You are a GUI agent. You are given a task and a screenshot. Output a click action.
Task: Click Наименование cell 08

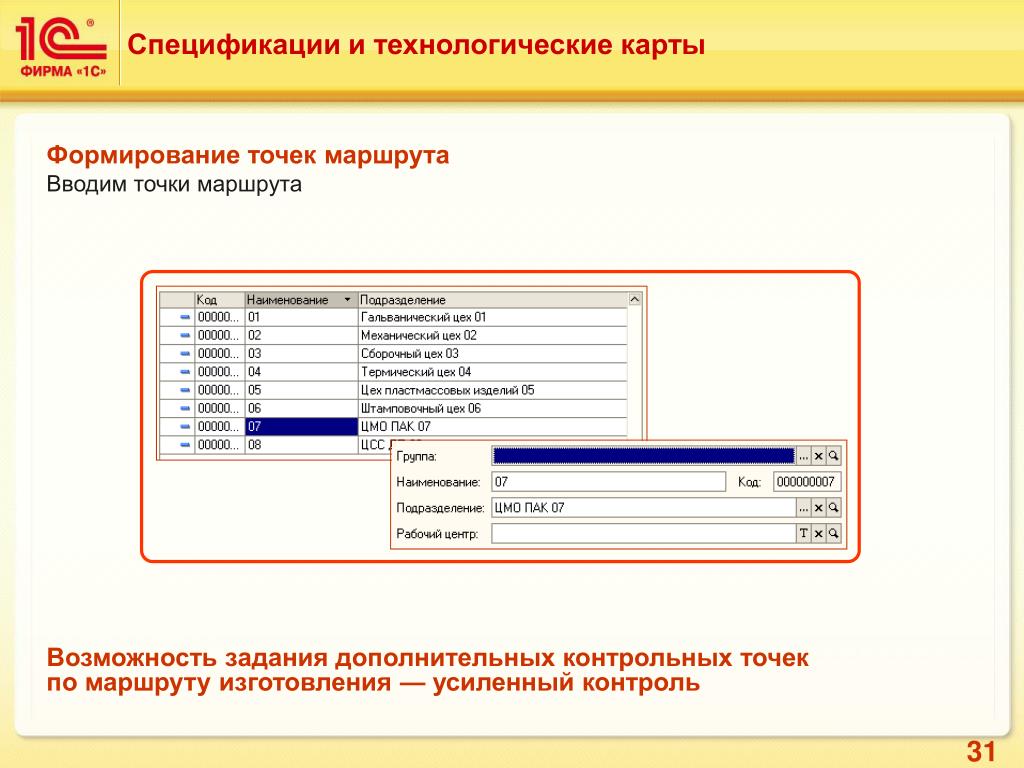pyautogui.click(x=301, y=445)
